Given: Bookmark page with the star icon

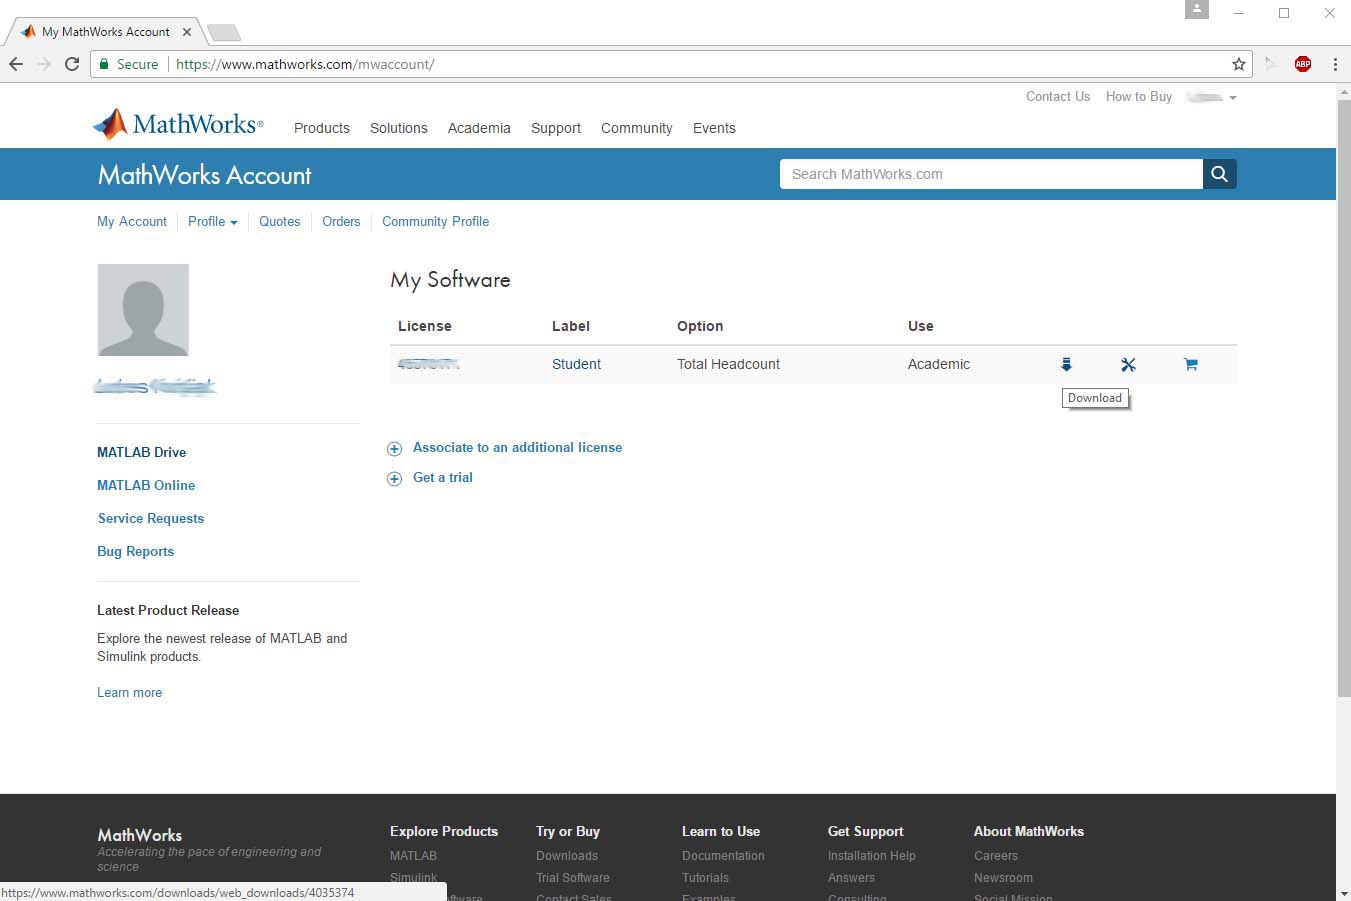Looking at the screenshot, I should click(x=1239, y=64).
